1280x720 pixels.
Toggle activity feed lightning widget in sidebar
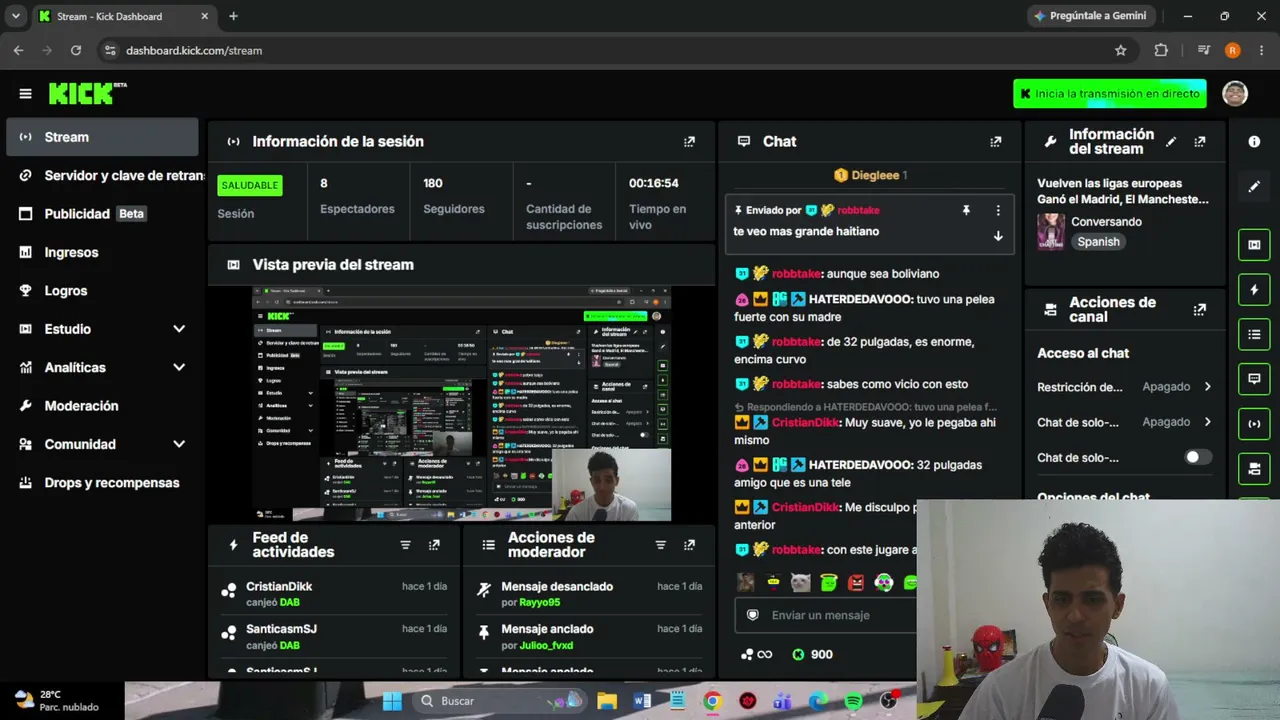(x=1254, y=290)
